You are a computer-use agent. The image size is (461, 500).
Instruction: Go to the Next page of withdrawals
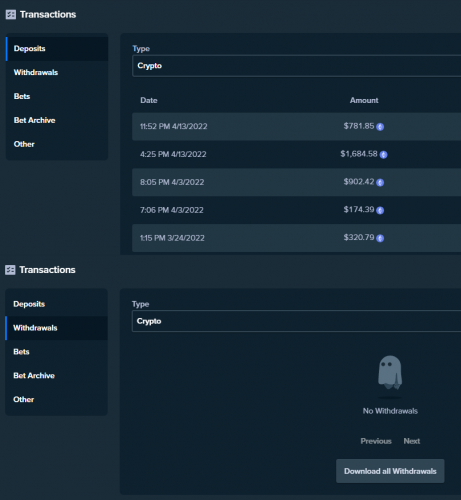[412, 441]
